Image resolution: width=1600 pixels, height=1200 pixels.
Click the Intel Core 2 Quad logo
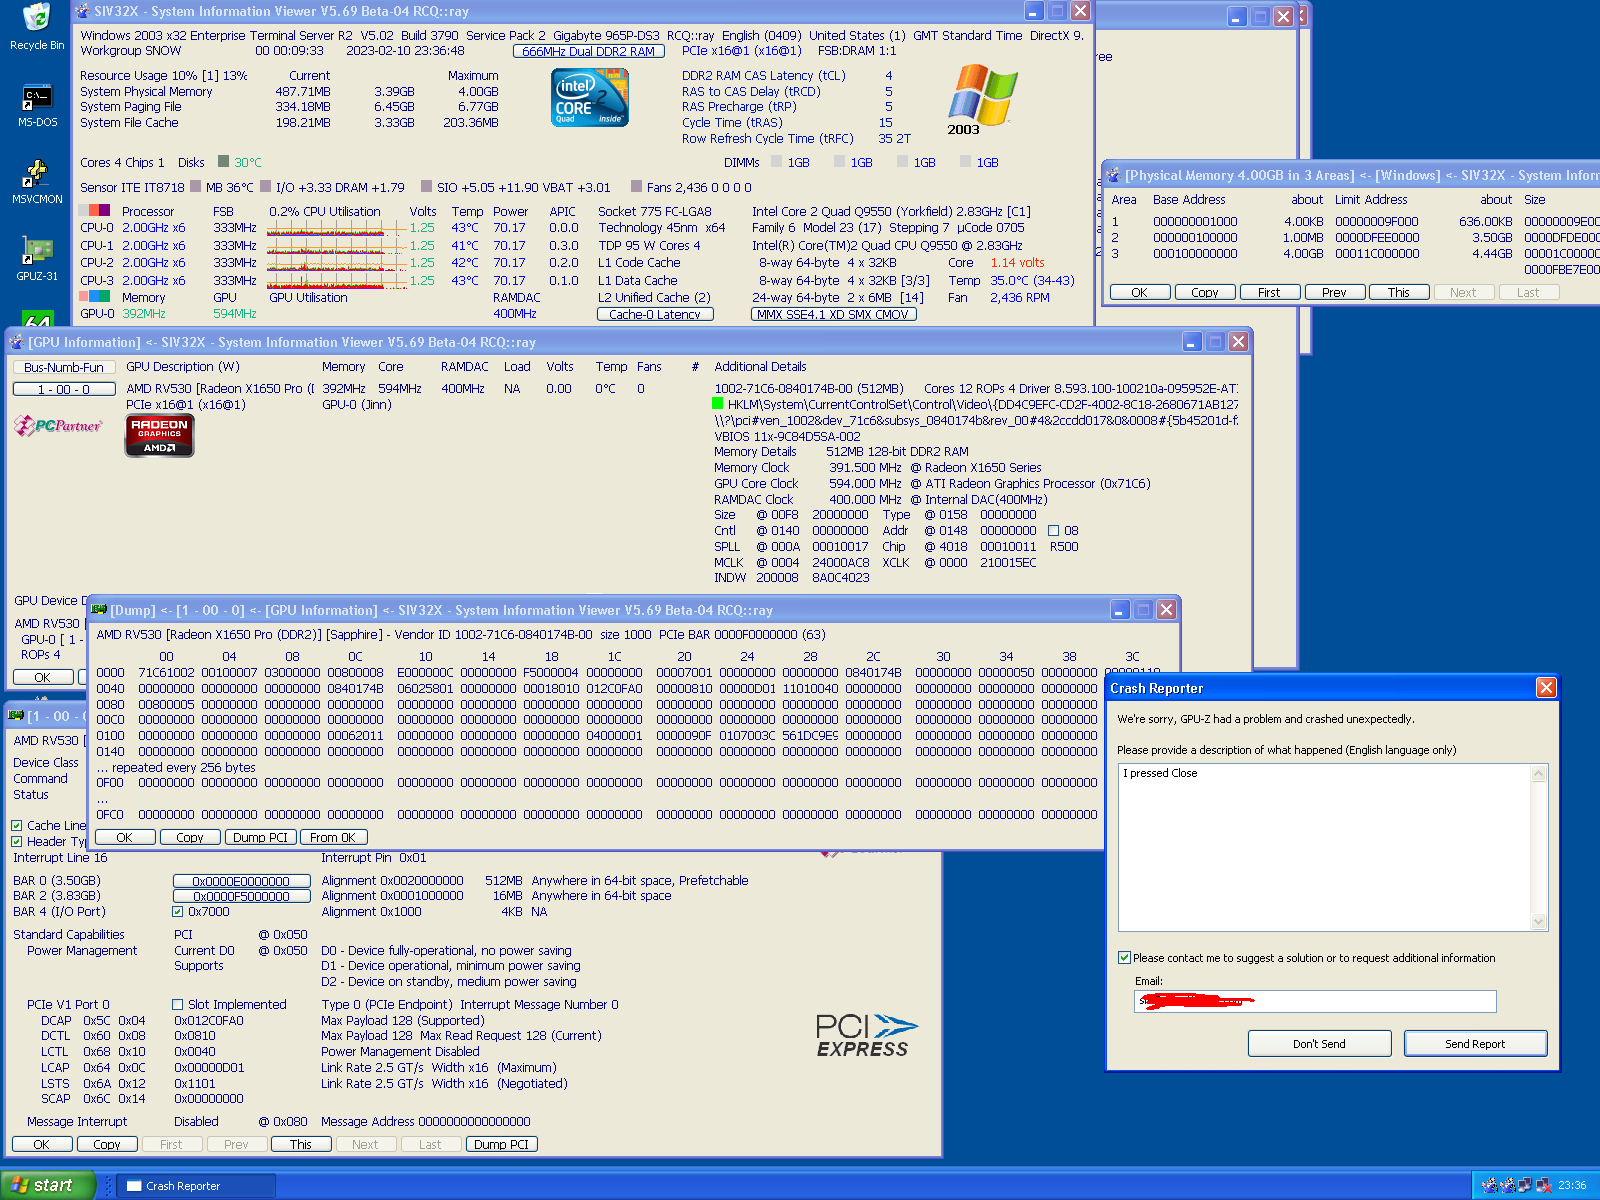591,97
